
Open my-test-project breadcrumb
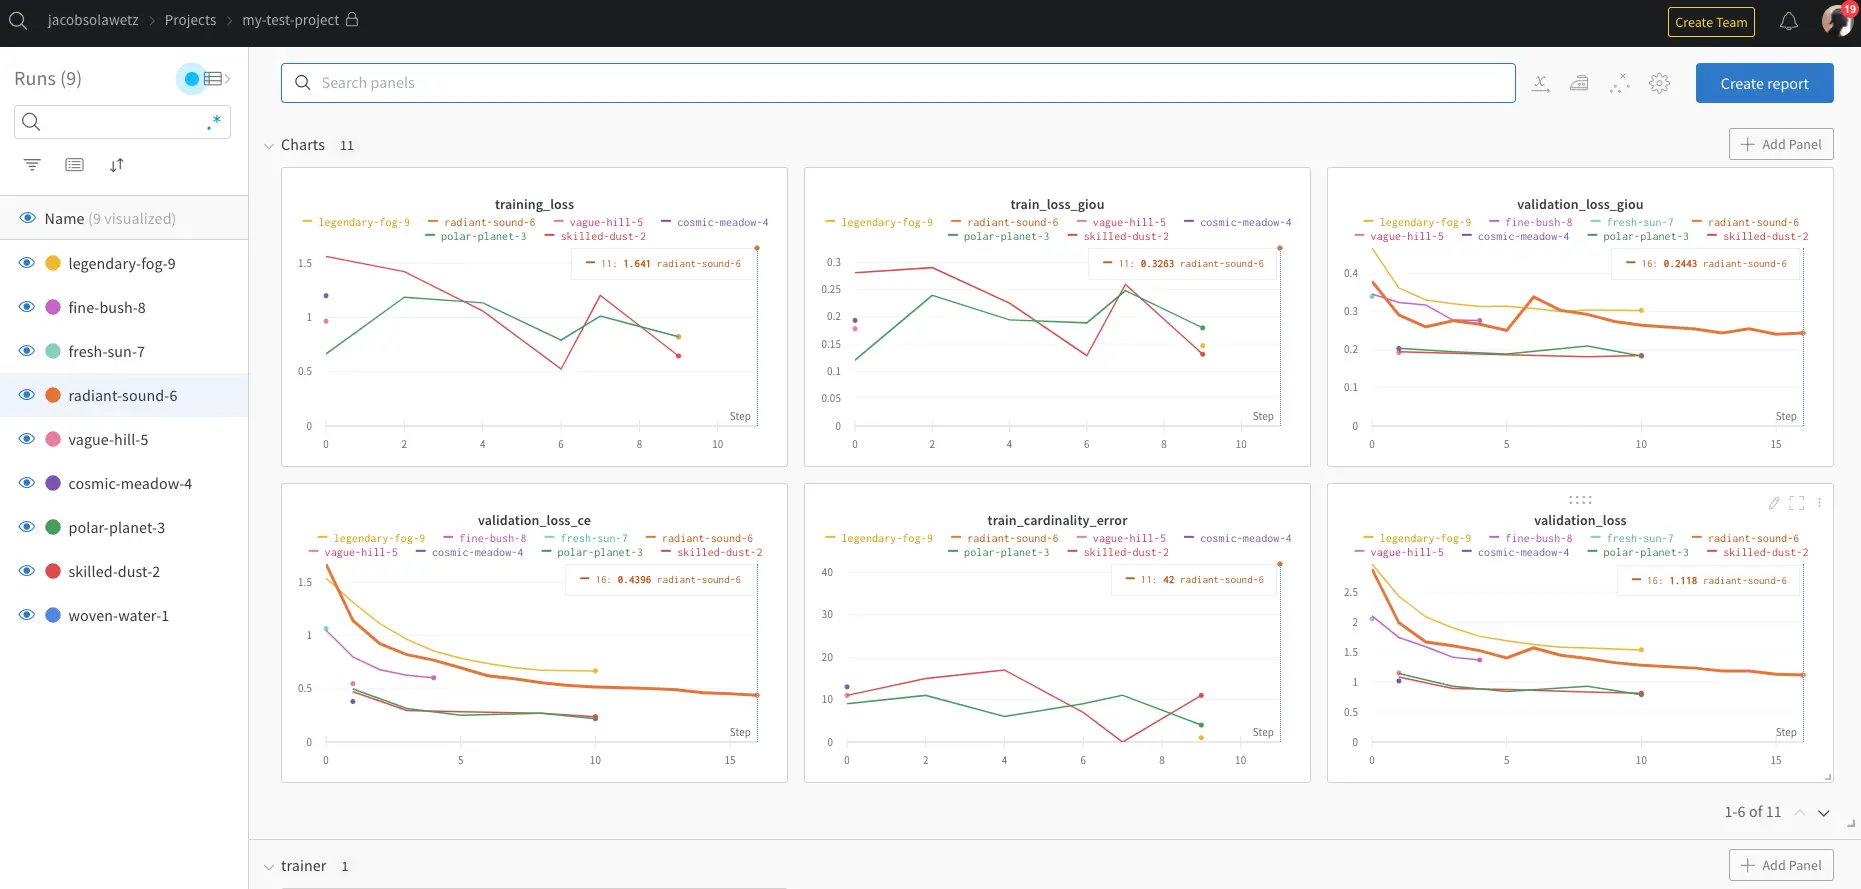[290, 20]
